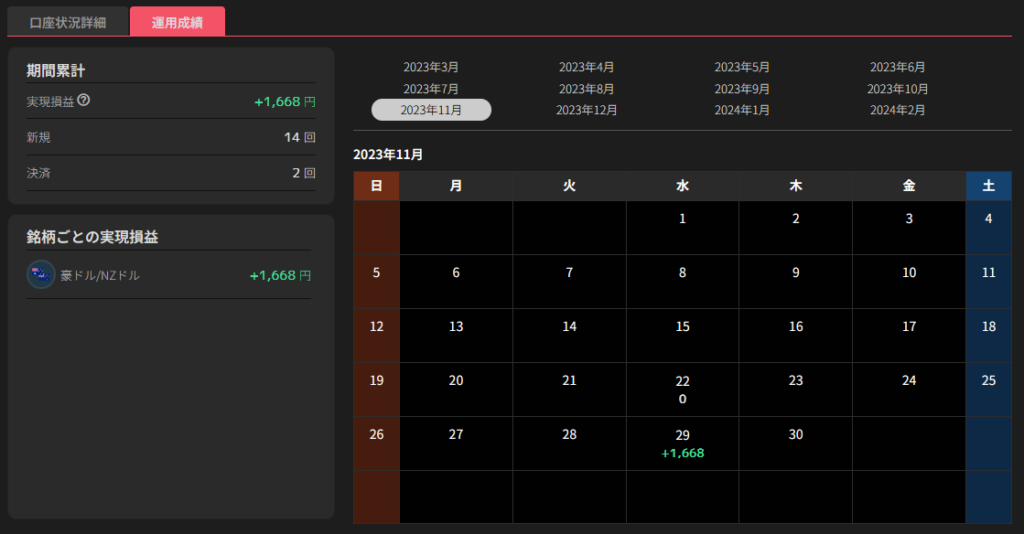Select month 2023年4月
This screenshot has height=534, width=1024.
pos(586,67)
